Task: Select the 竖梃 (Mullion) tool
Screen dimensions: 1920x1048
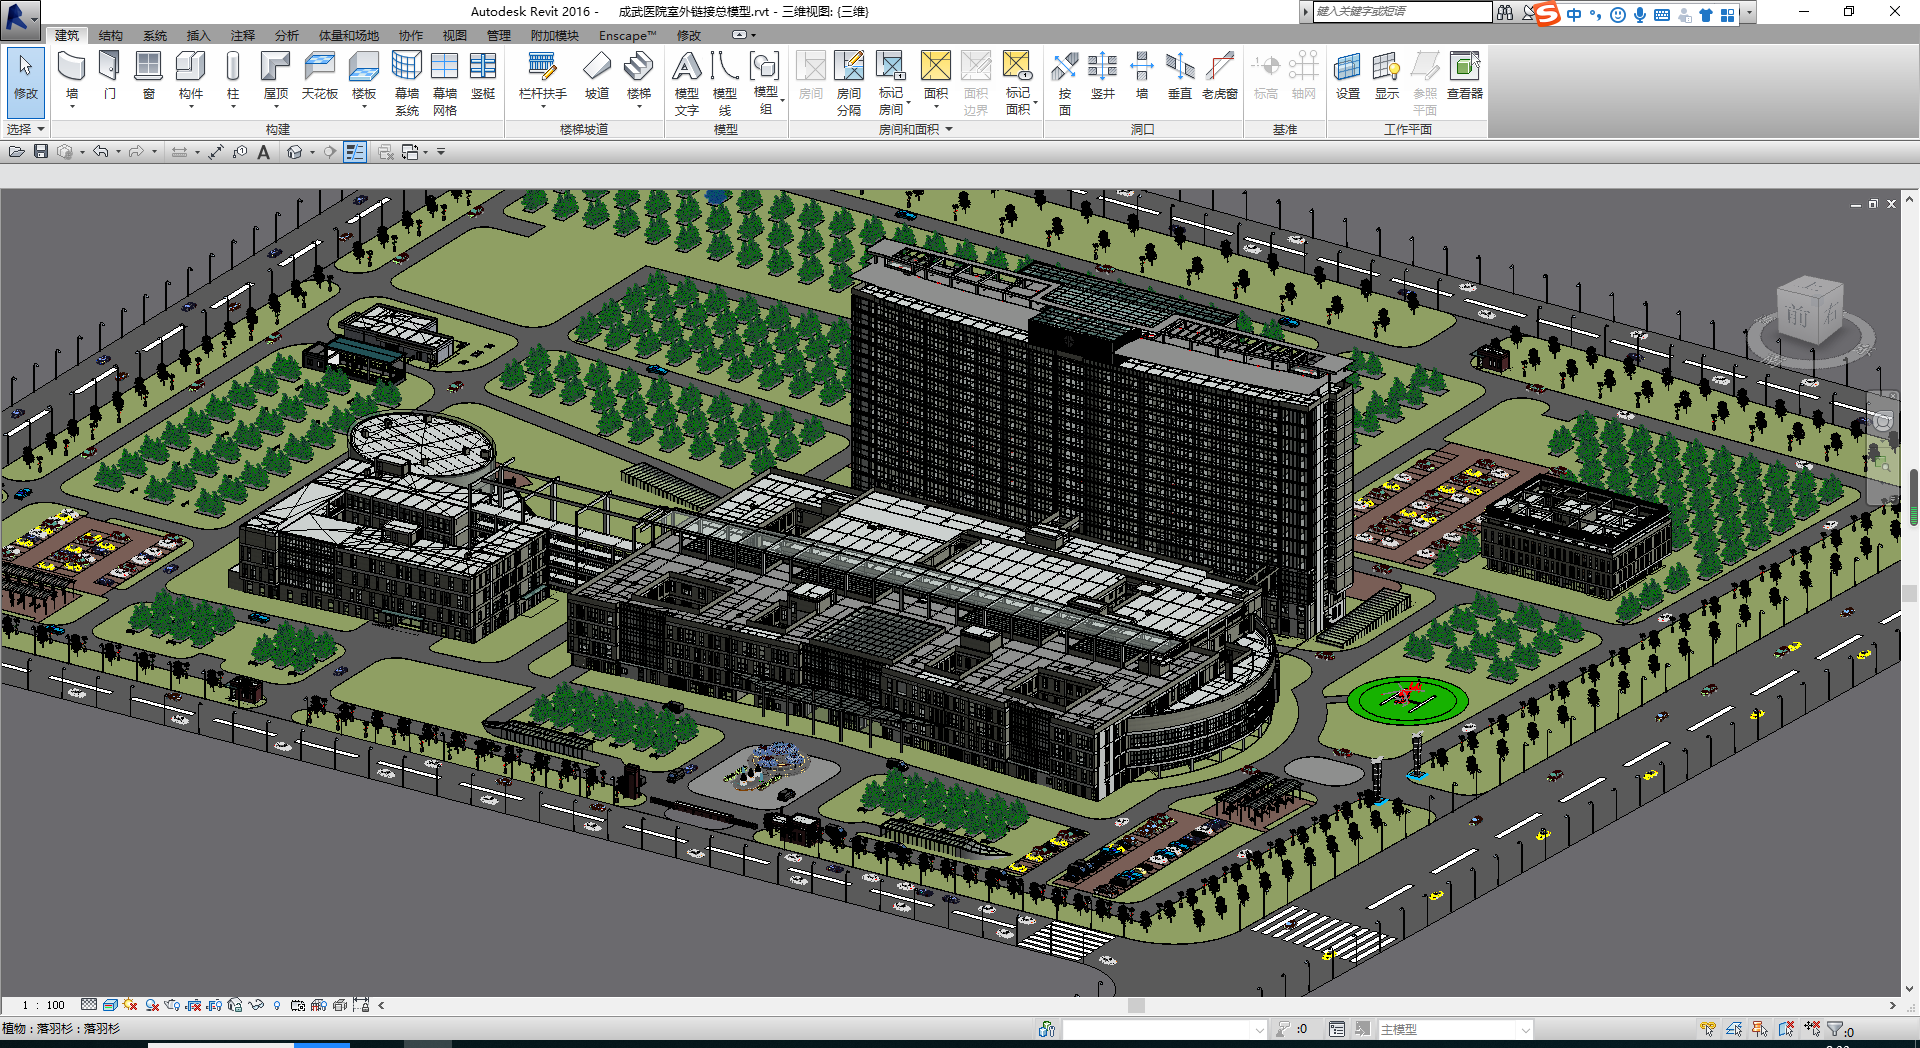Action: pyautogui.click(x=483, y=76)
